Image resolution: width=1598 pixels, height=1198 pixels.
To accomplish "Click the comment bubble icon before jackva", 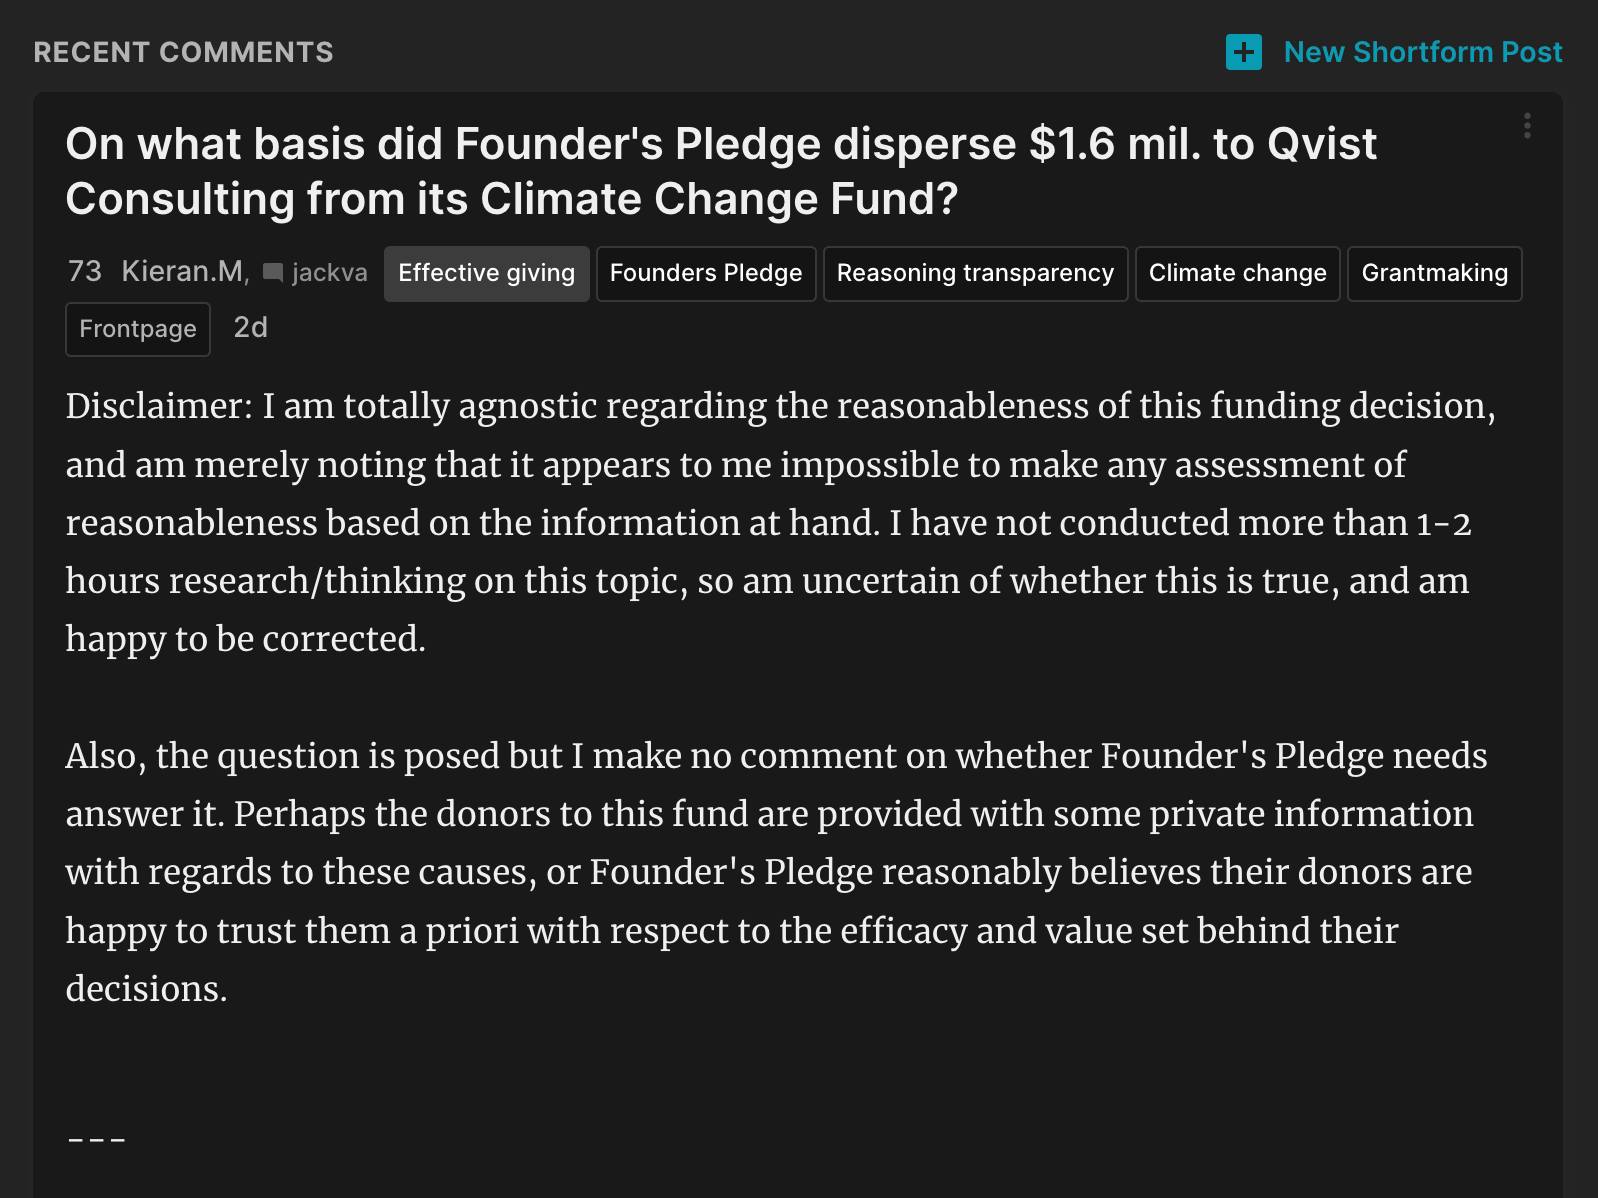I will tap(272, 273).
